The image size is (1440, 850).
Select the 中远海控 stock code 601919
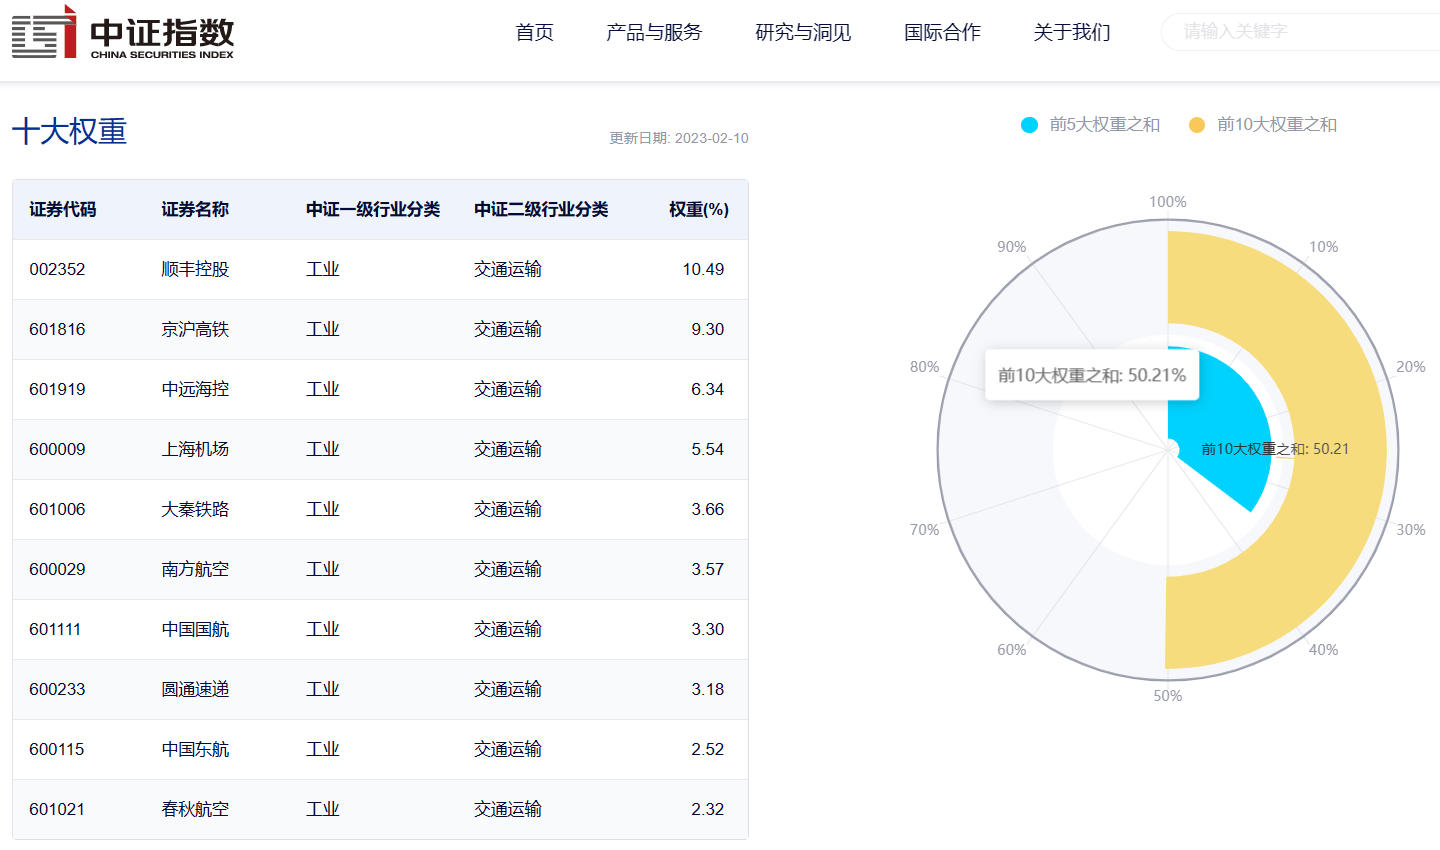(x=57, y=389)
